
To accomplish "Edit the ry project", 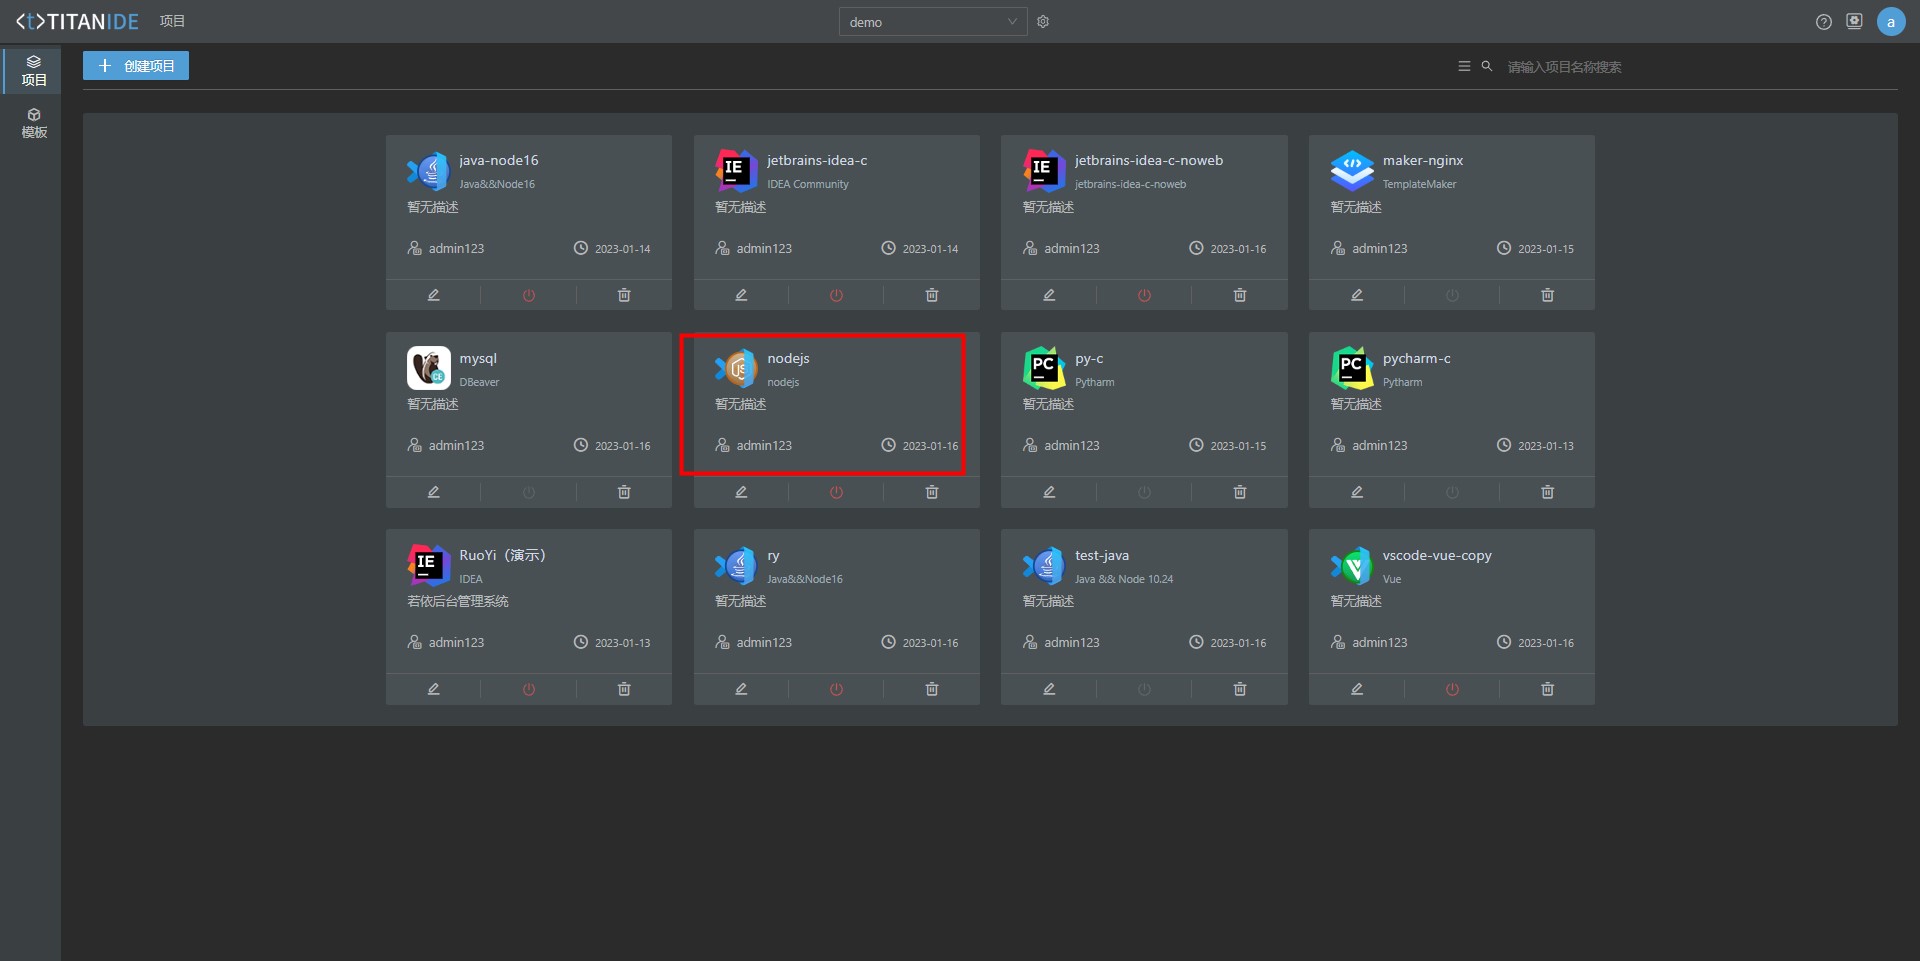I will [741, 689].
